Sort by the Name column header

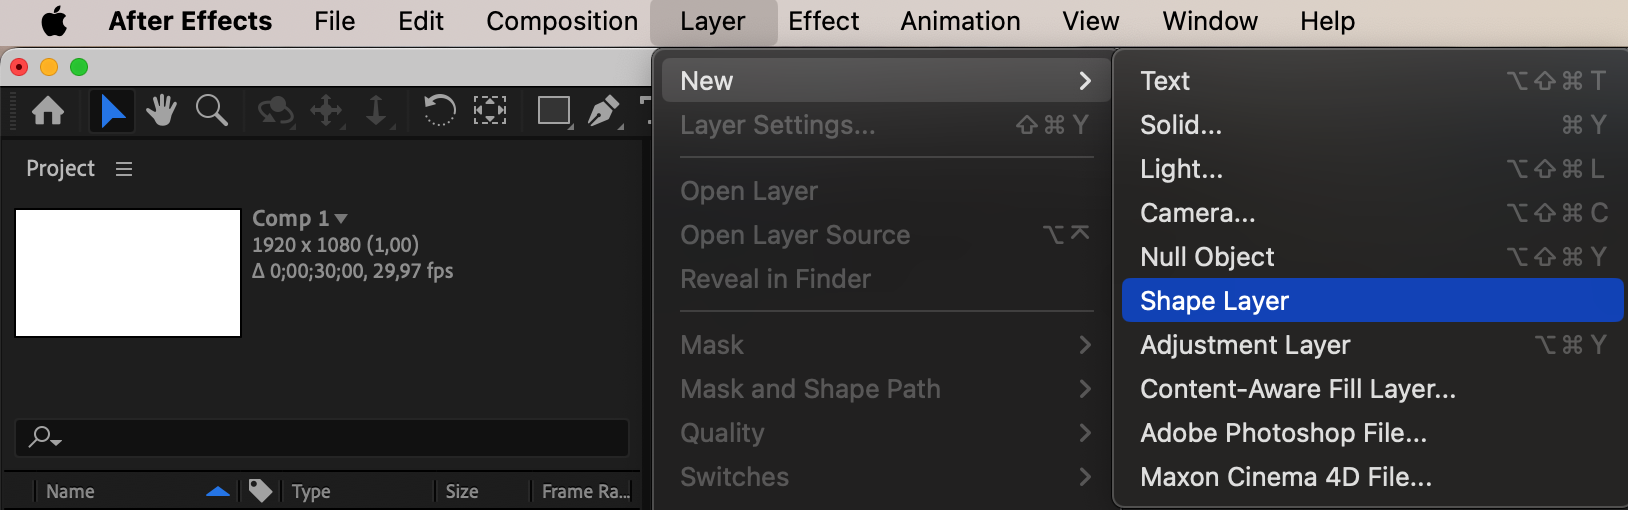point(70,491)
